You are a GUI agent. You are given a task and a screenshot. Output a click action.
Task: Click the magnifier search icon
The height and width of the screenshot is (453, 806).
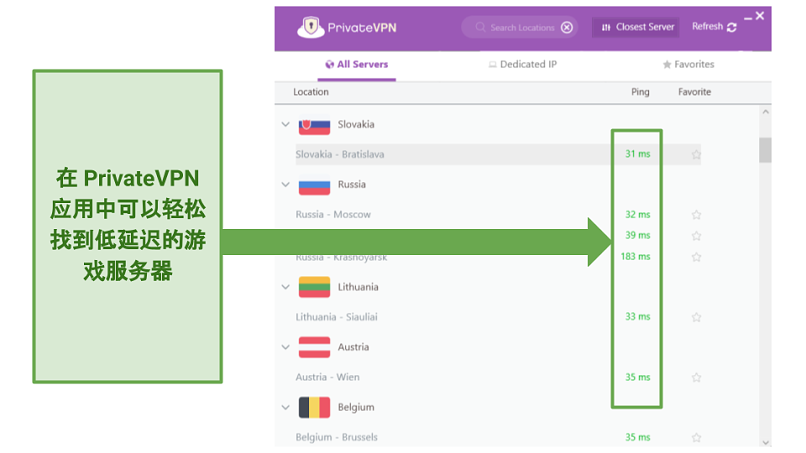(480, 27)
